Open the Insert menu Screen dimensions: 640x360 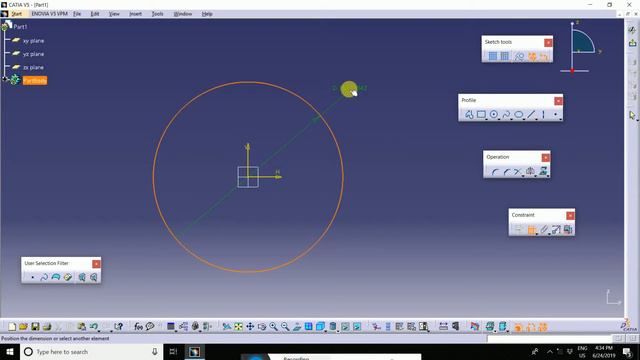[x=135, y=14]
